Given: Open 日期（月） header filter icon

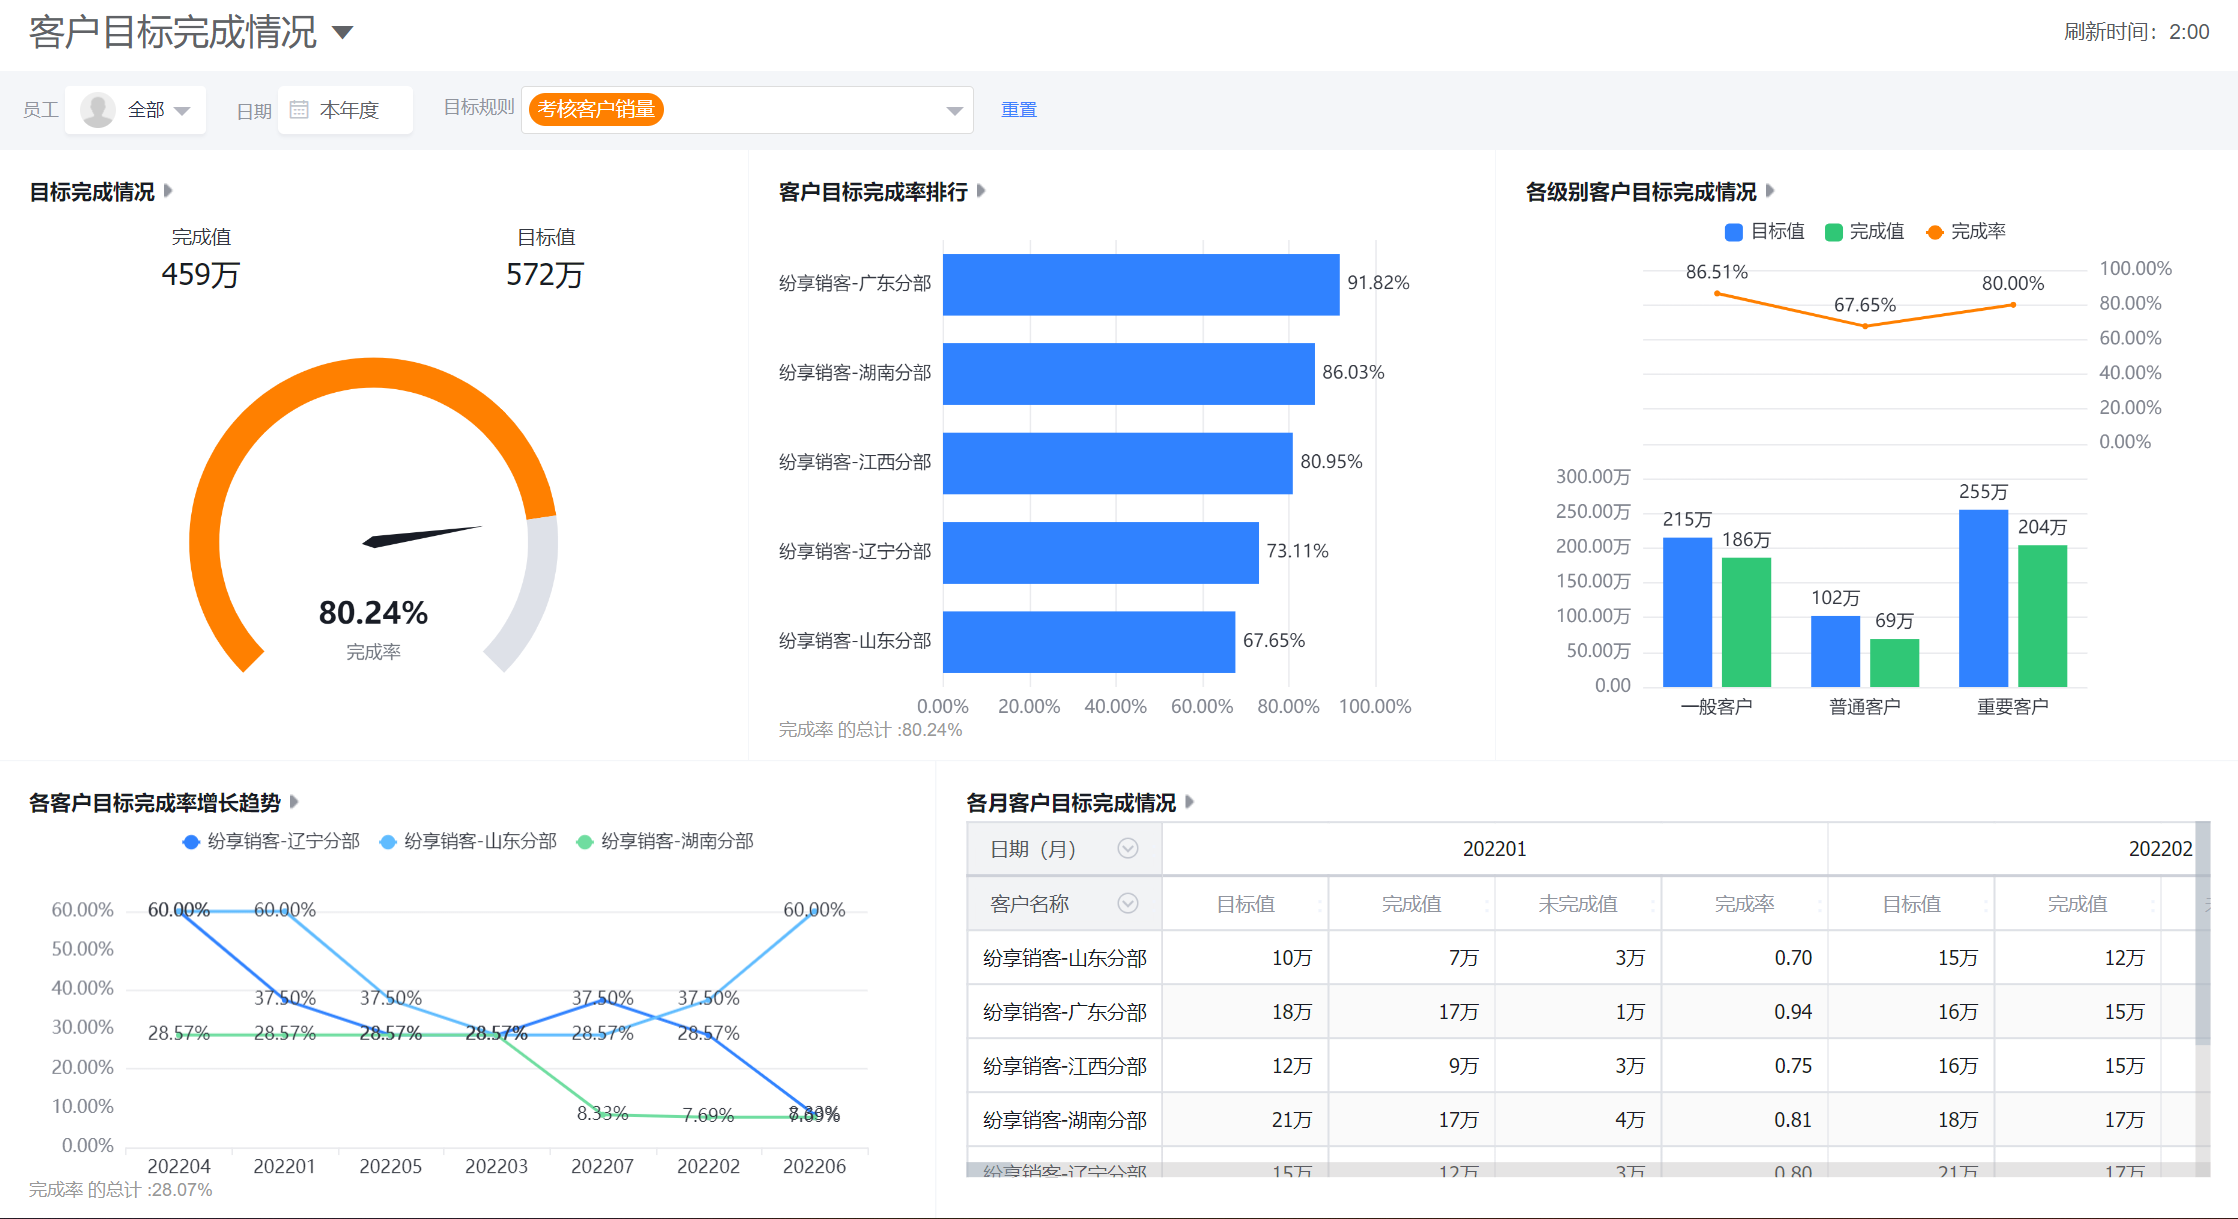Looking at the screenshot, I should (x=1128, y=849).
